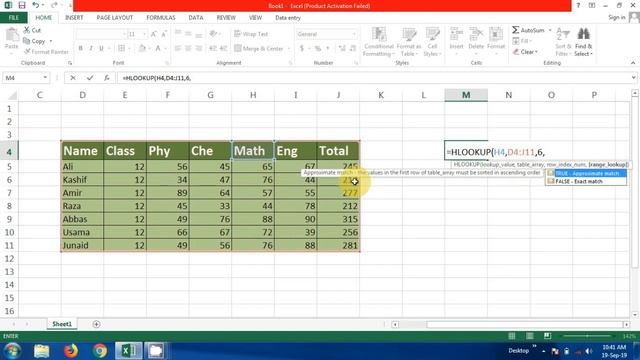This screenshot has height=360, width=640.
Task: Add a new sheet with plus button
Action: pyautogui.click(x=96, y=324)
